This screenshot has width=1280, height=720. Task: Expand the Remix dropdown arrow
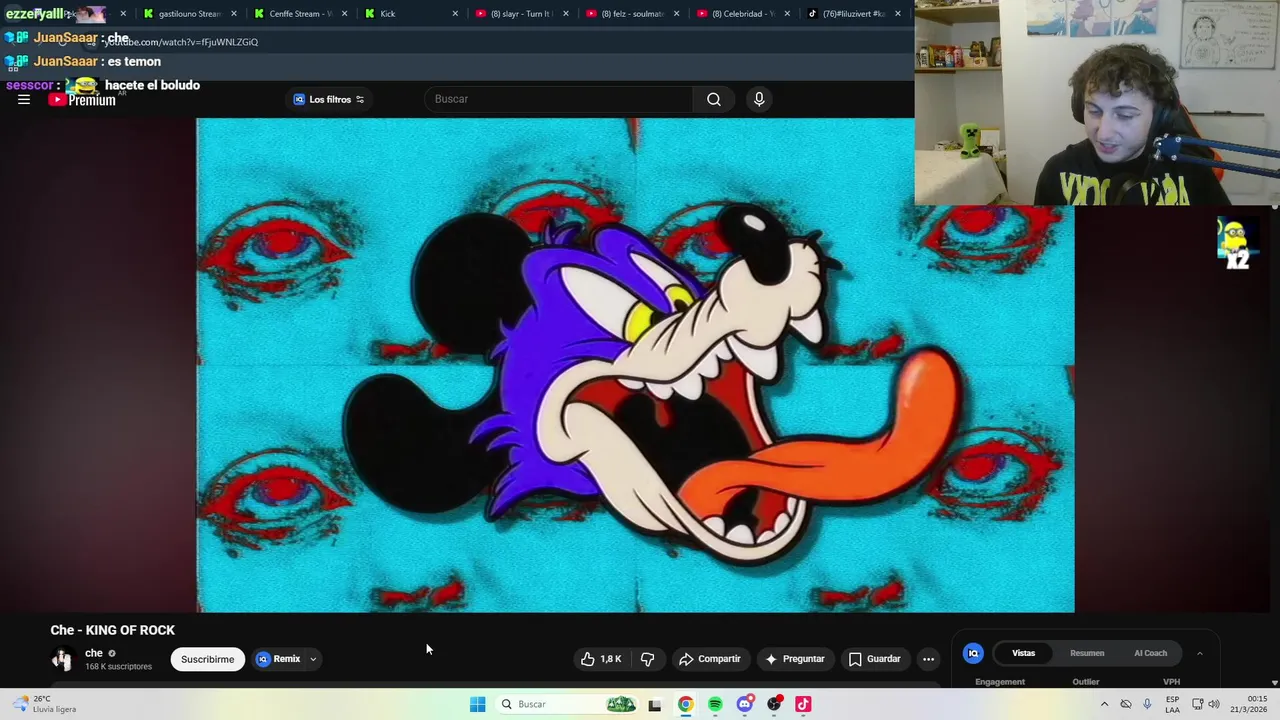(x=313, y=659)
